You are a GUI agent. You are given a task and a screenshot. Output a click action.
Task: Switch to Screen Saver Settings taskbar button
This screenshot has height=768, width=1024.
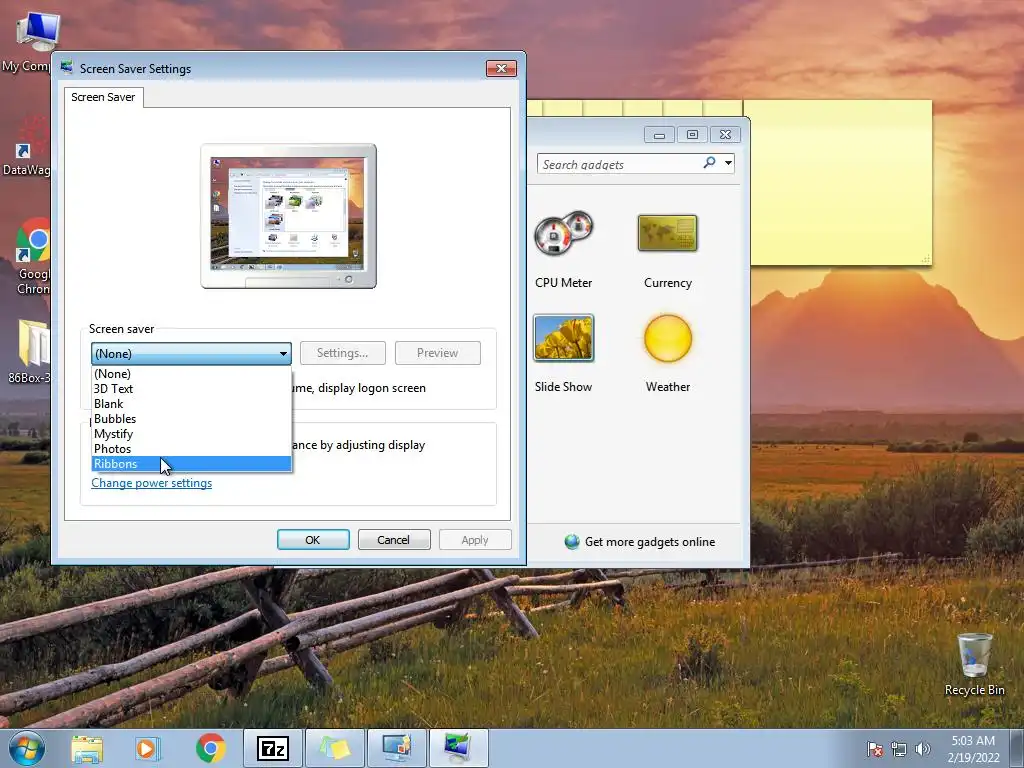(458, 748)
